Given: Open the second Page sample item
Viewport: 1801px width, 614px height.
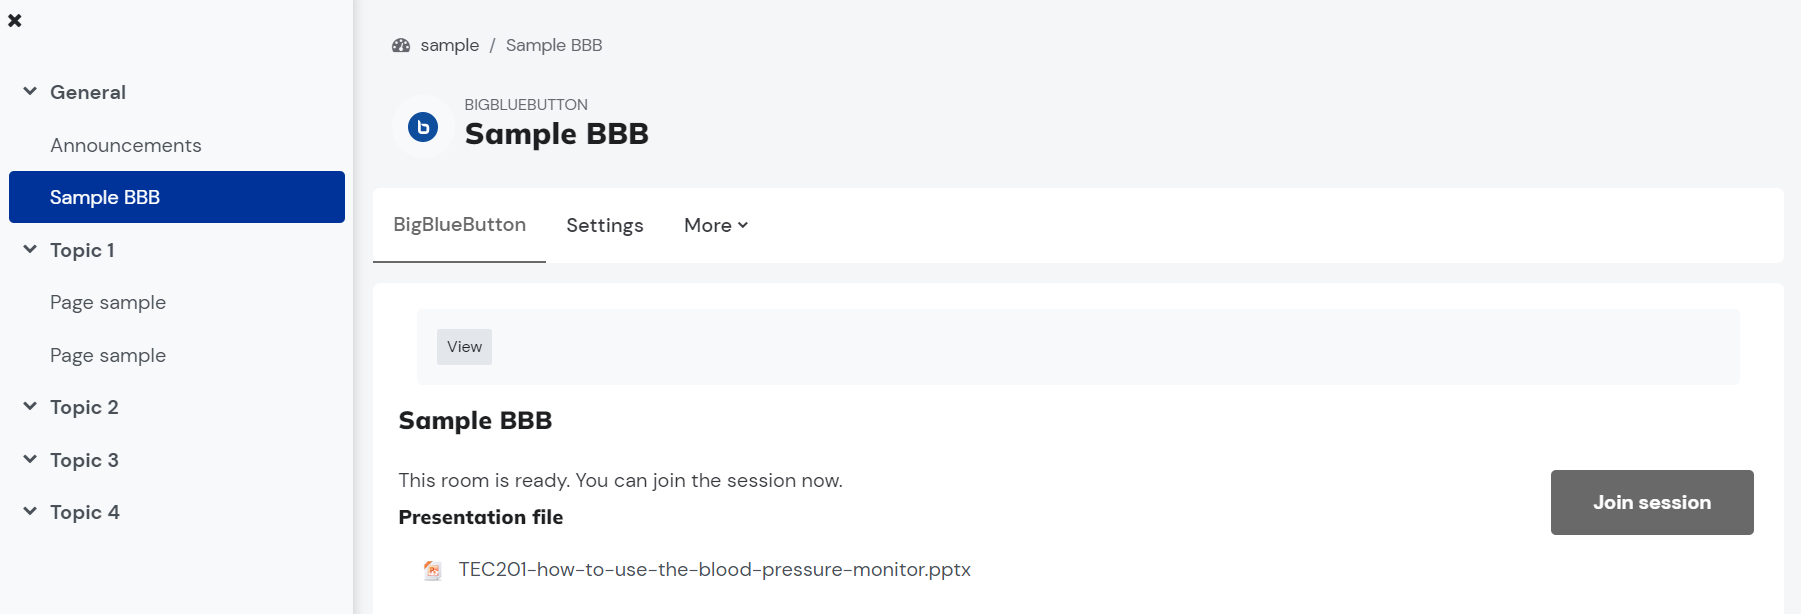Looking at the screenshot, I should [108, 355].
